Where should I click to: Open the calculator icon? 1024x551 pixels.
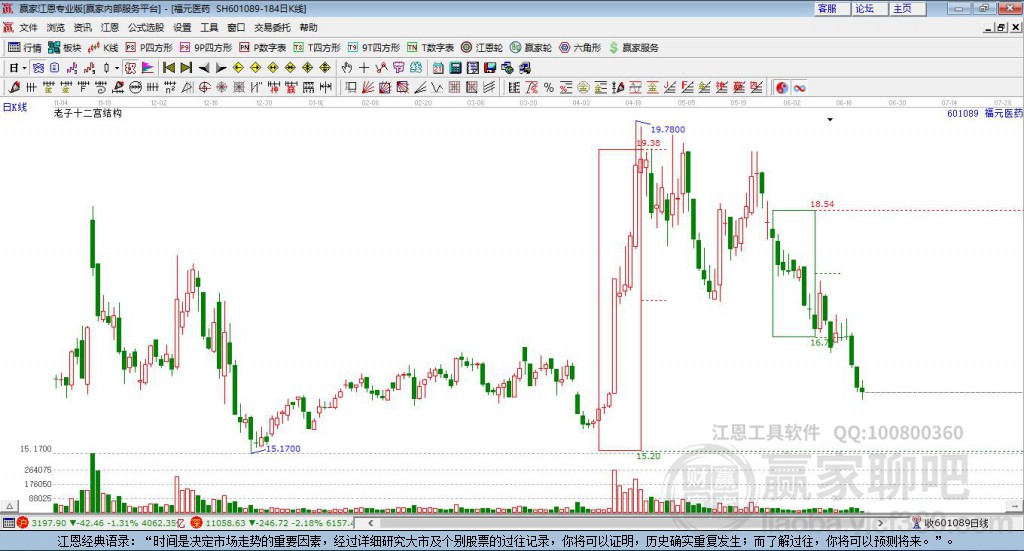455,68
